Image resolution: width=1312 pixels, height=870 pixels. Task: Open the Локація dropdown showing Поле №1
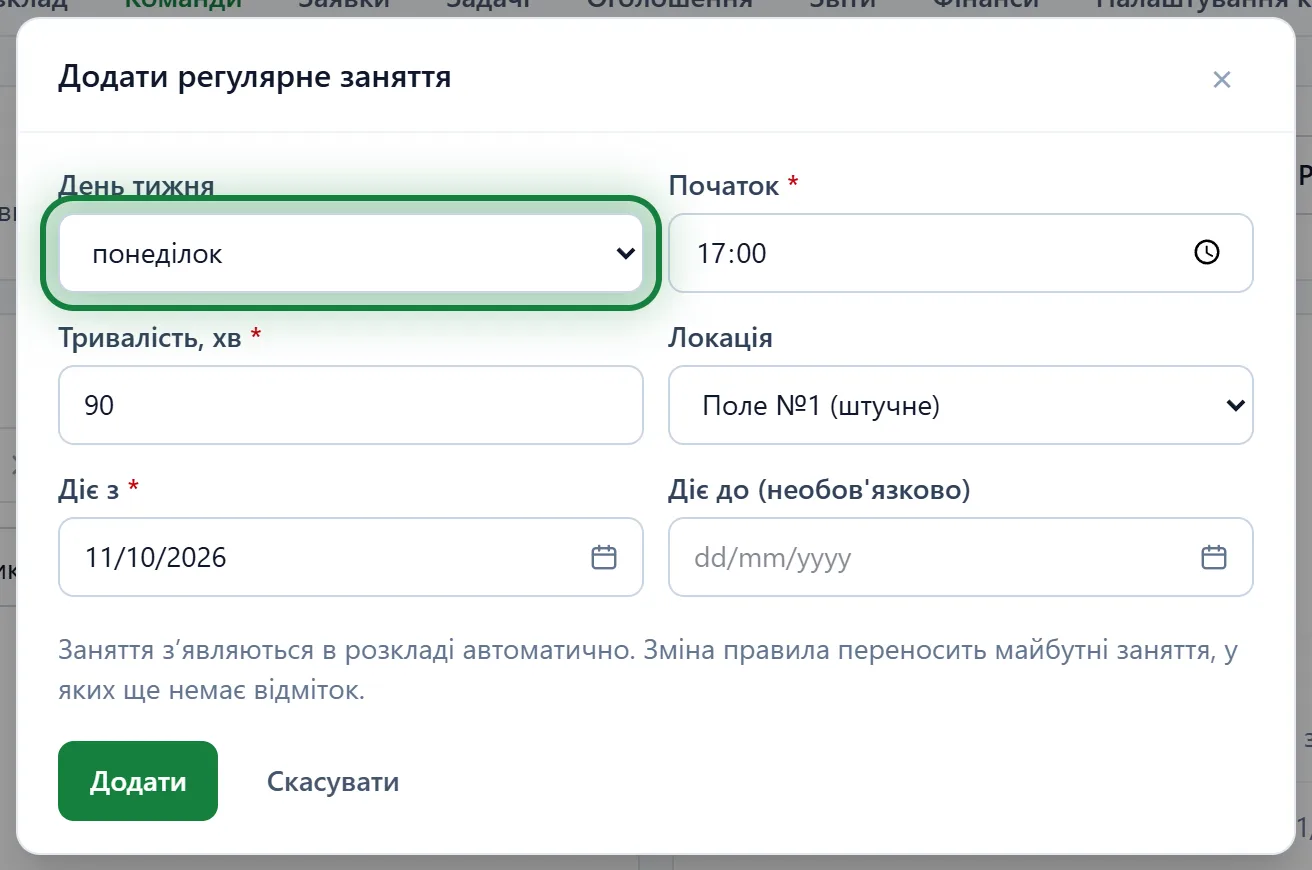click(x=960, y=405)
